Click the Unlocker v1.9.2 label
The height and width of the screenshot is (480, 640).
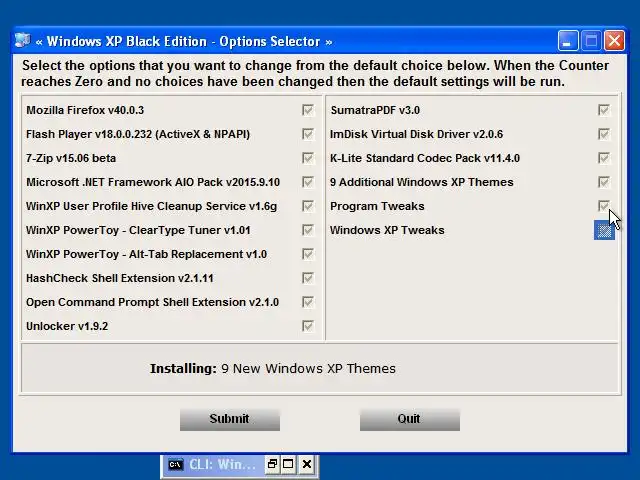click(67, 327)
